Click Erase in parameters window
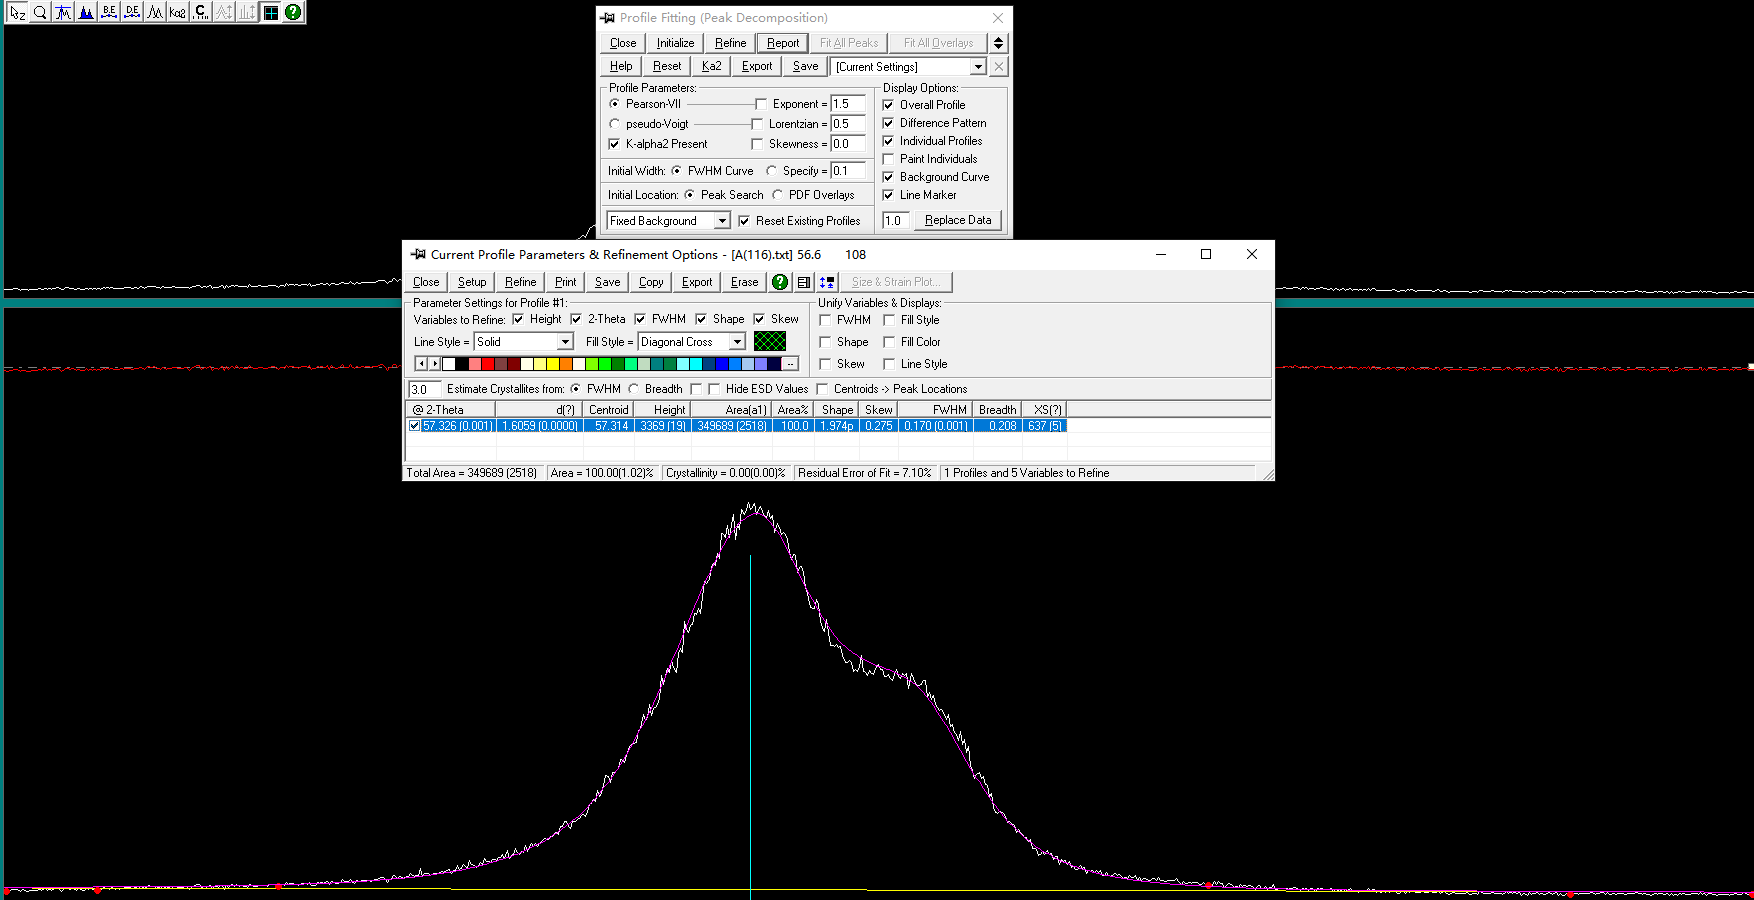This screenshot has width=1754, height=900. pos(744,282)
